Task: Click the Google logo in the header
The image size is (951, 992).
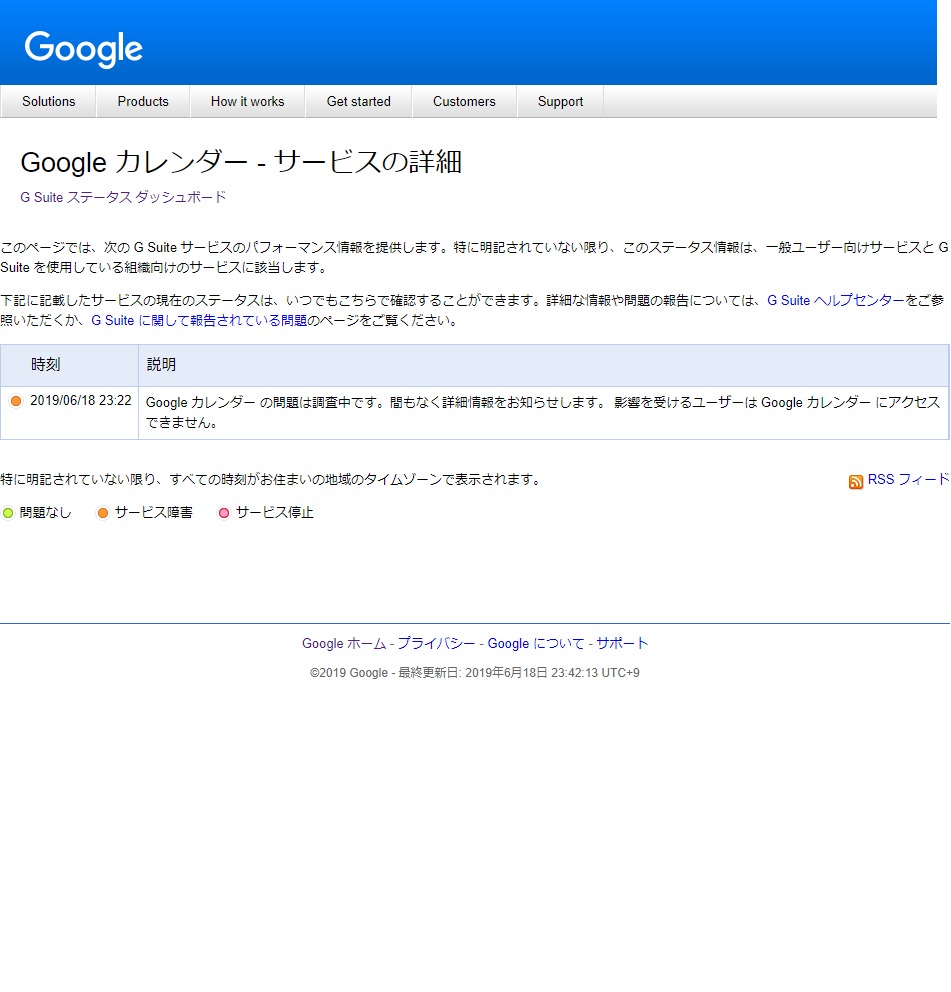Action: tap(84, 48)
